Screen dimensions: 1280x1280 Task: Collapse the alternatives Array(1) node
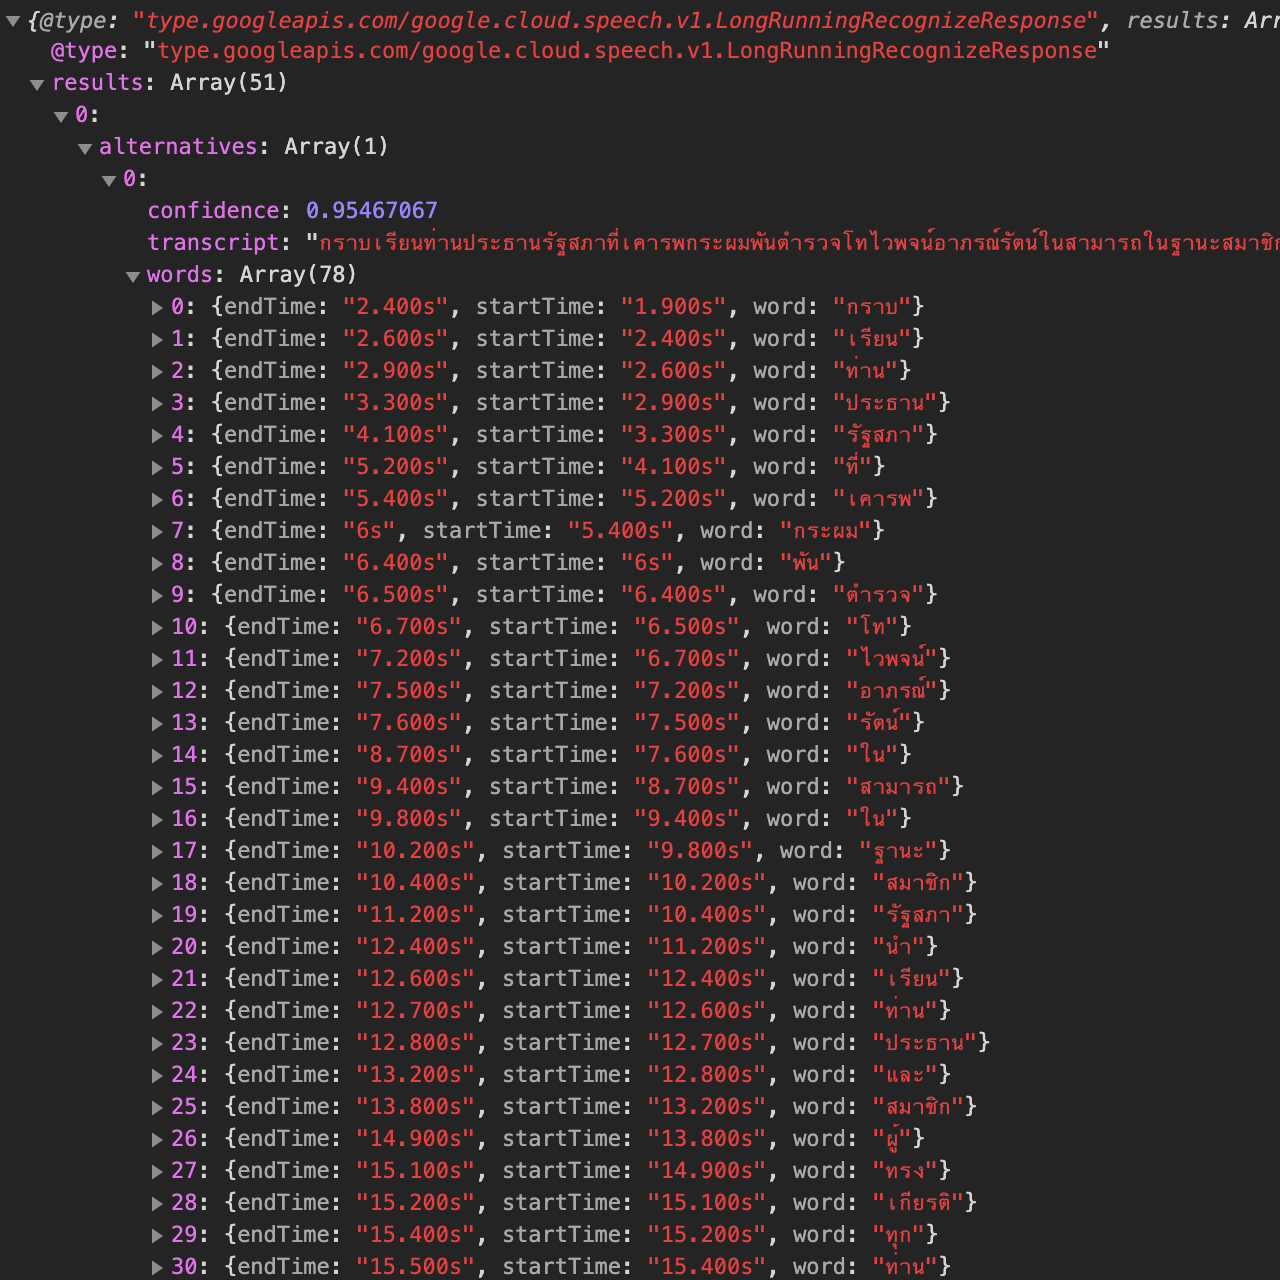pyautogui.click(x=85, y=149)
